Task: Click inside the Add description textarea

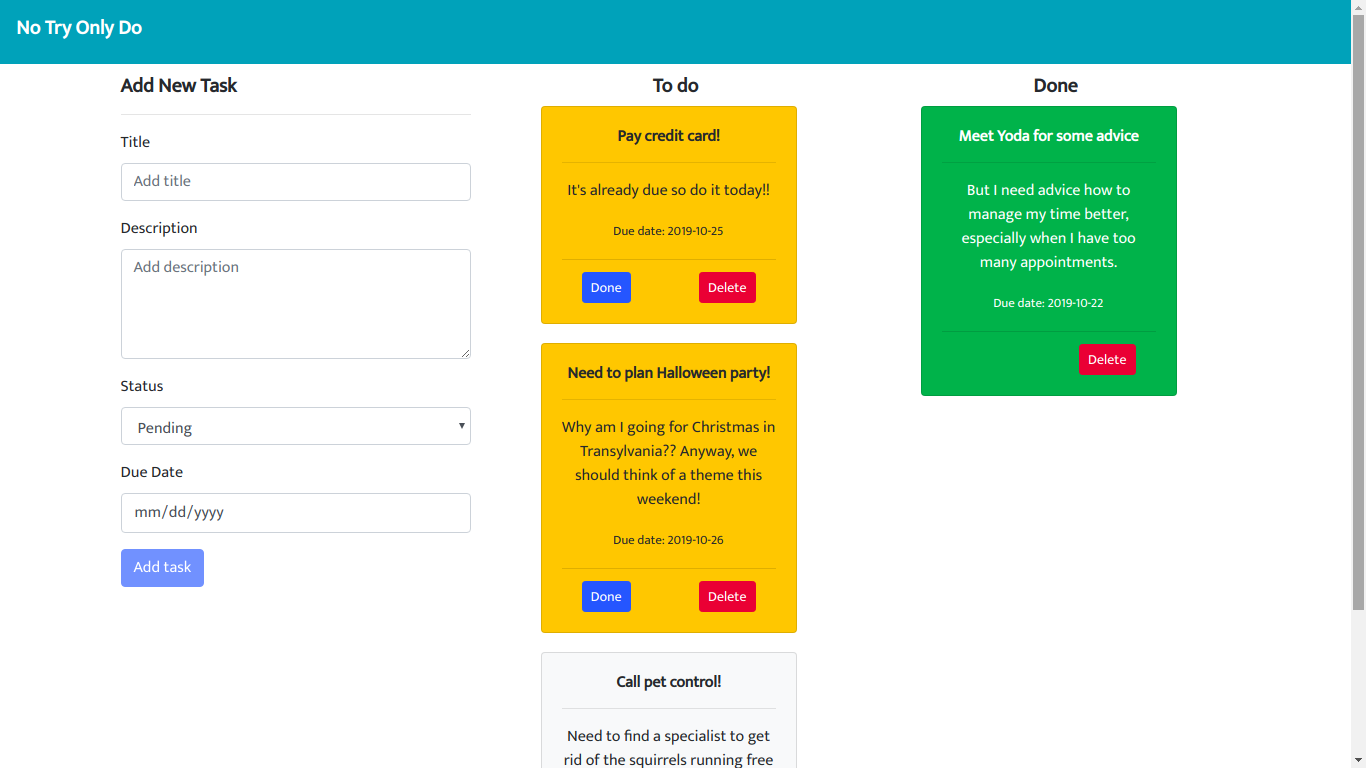Action: point(295,304)
